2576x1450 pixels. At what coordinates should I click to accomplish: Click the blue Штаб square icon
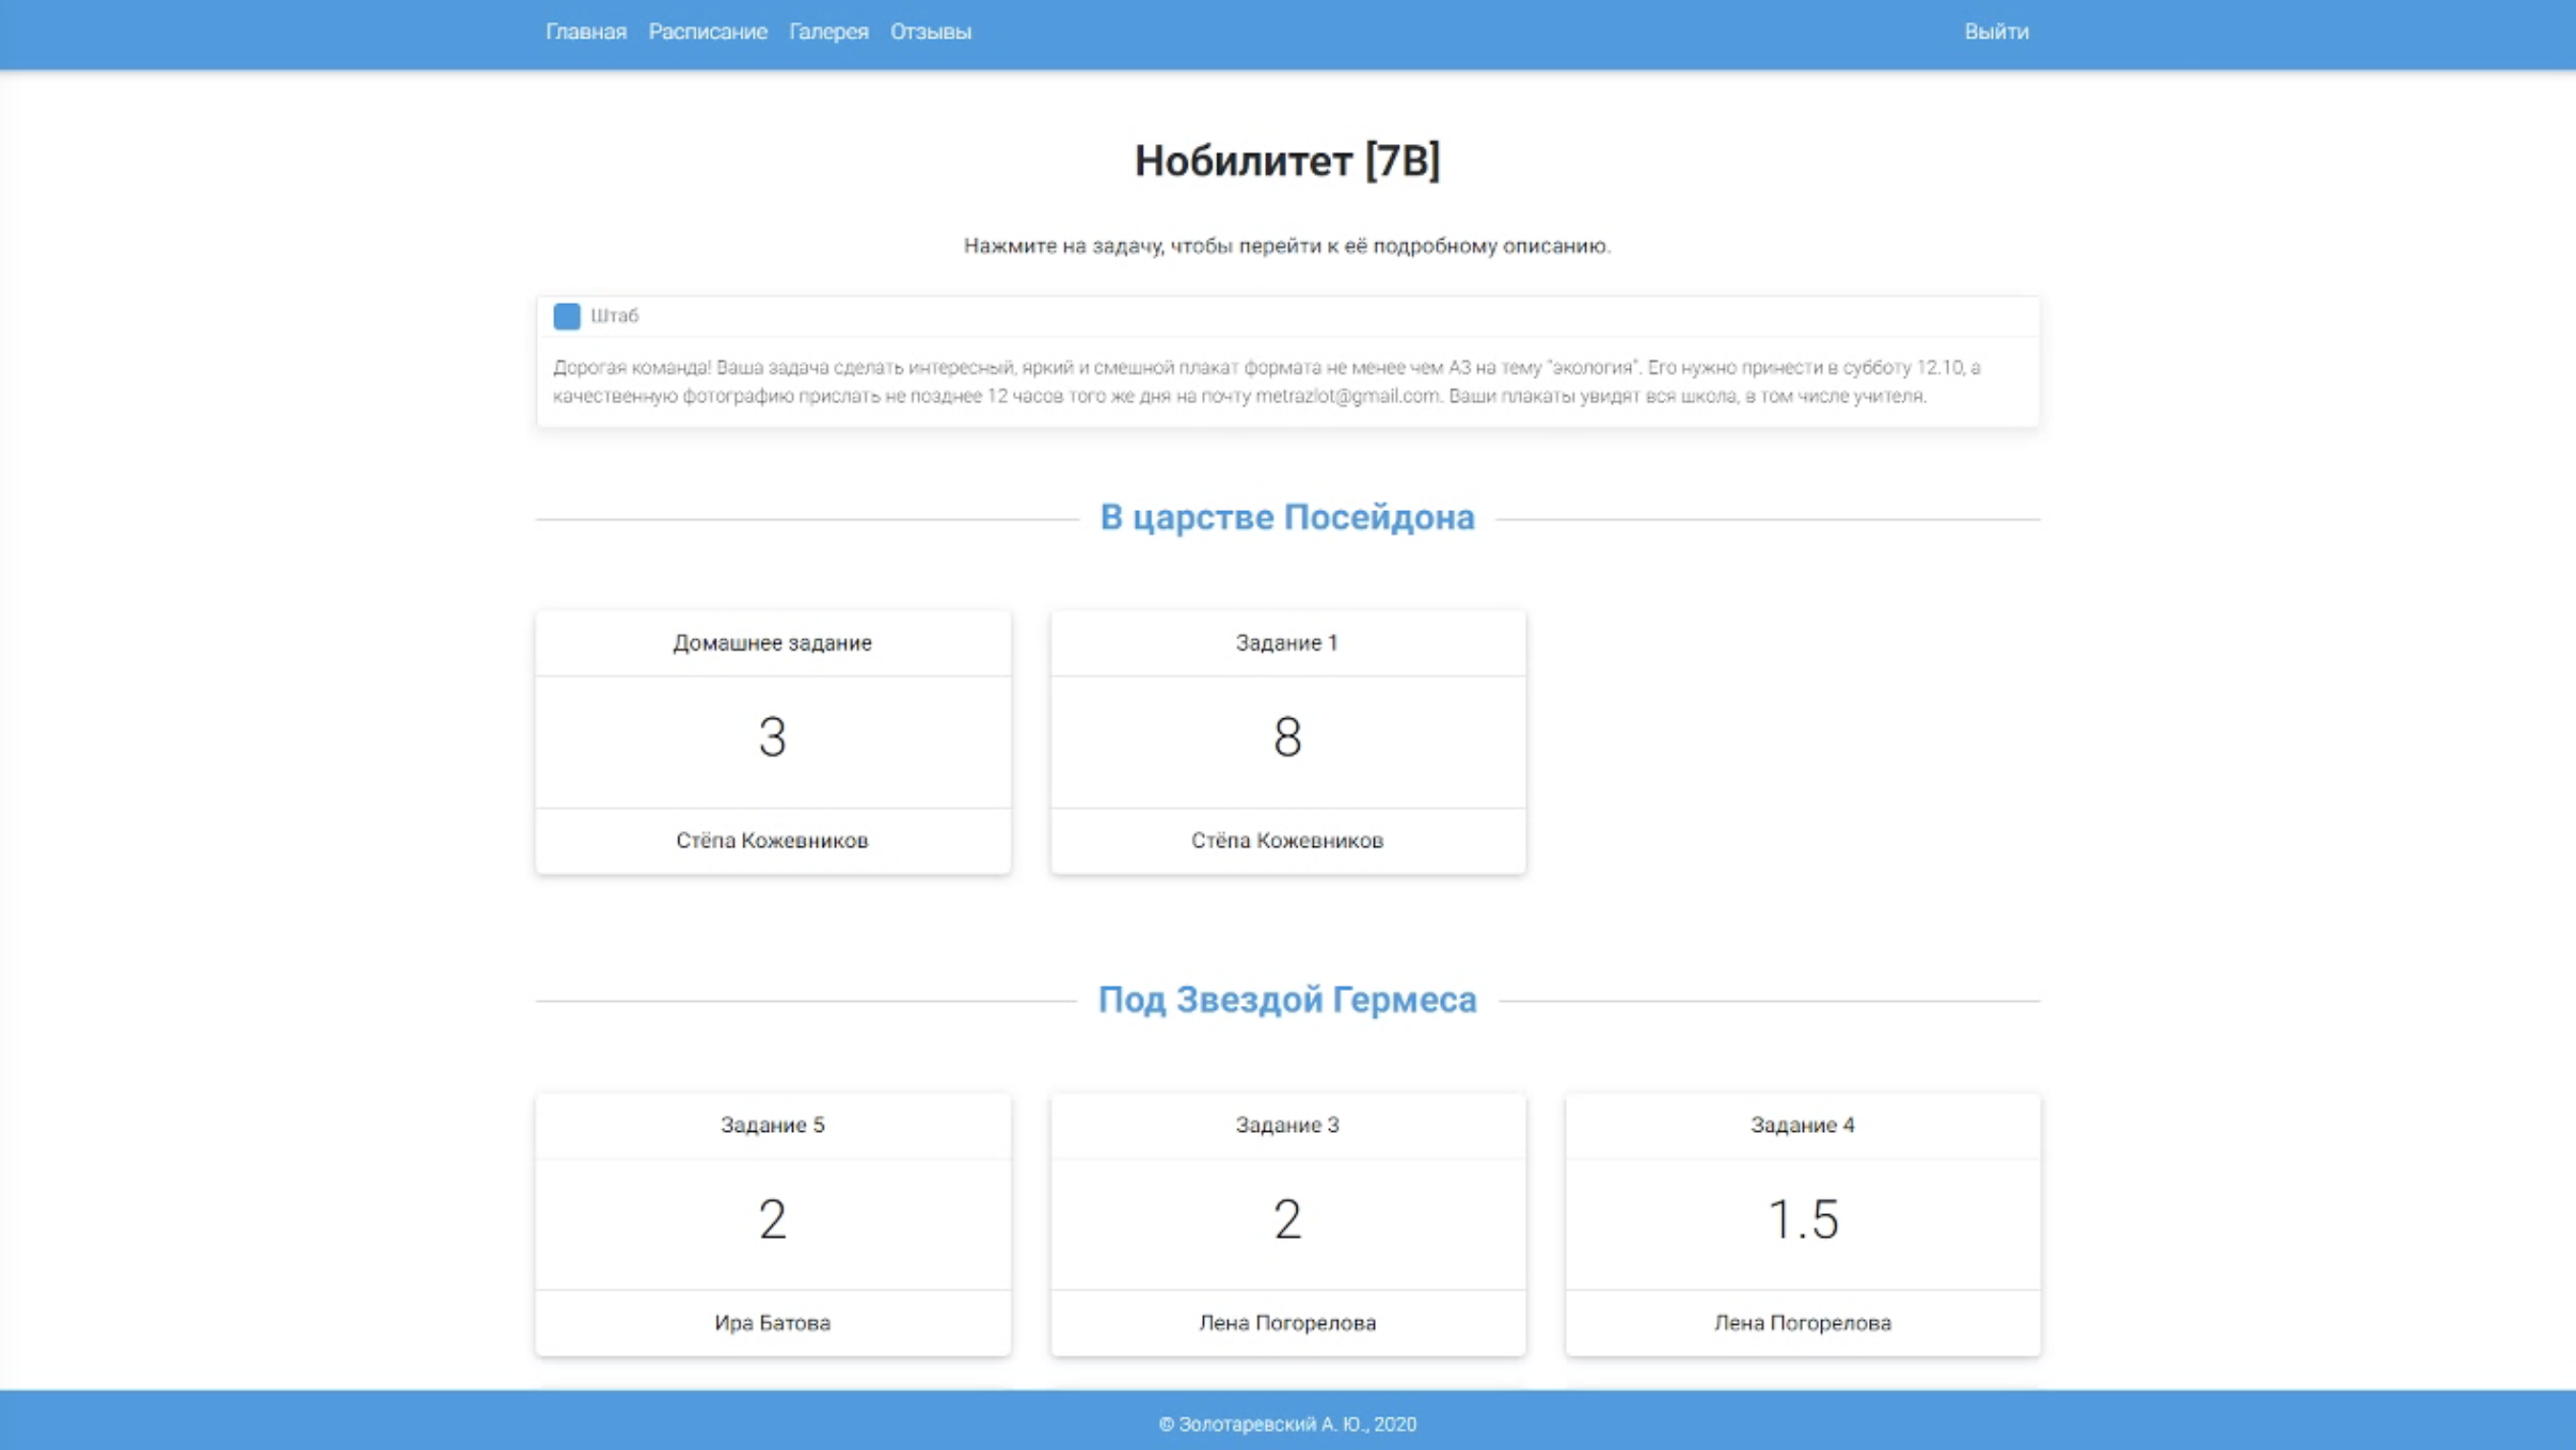click(x=567, y=316)
